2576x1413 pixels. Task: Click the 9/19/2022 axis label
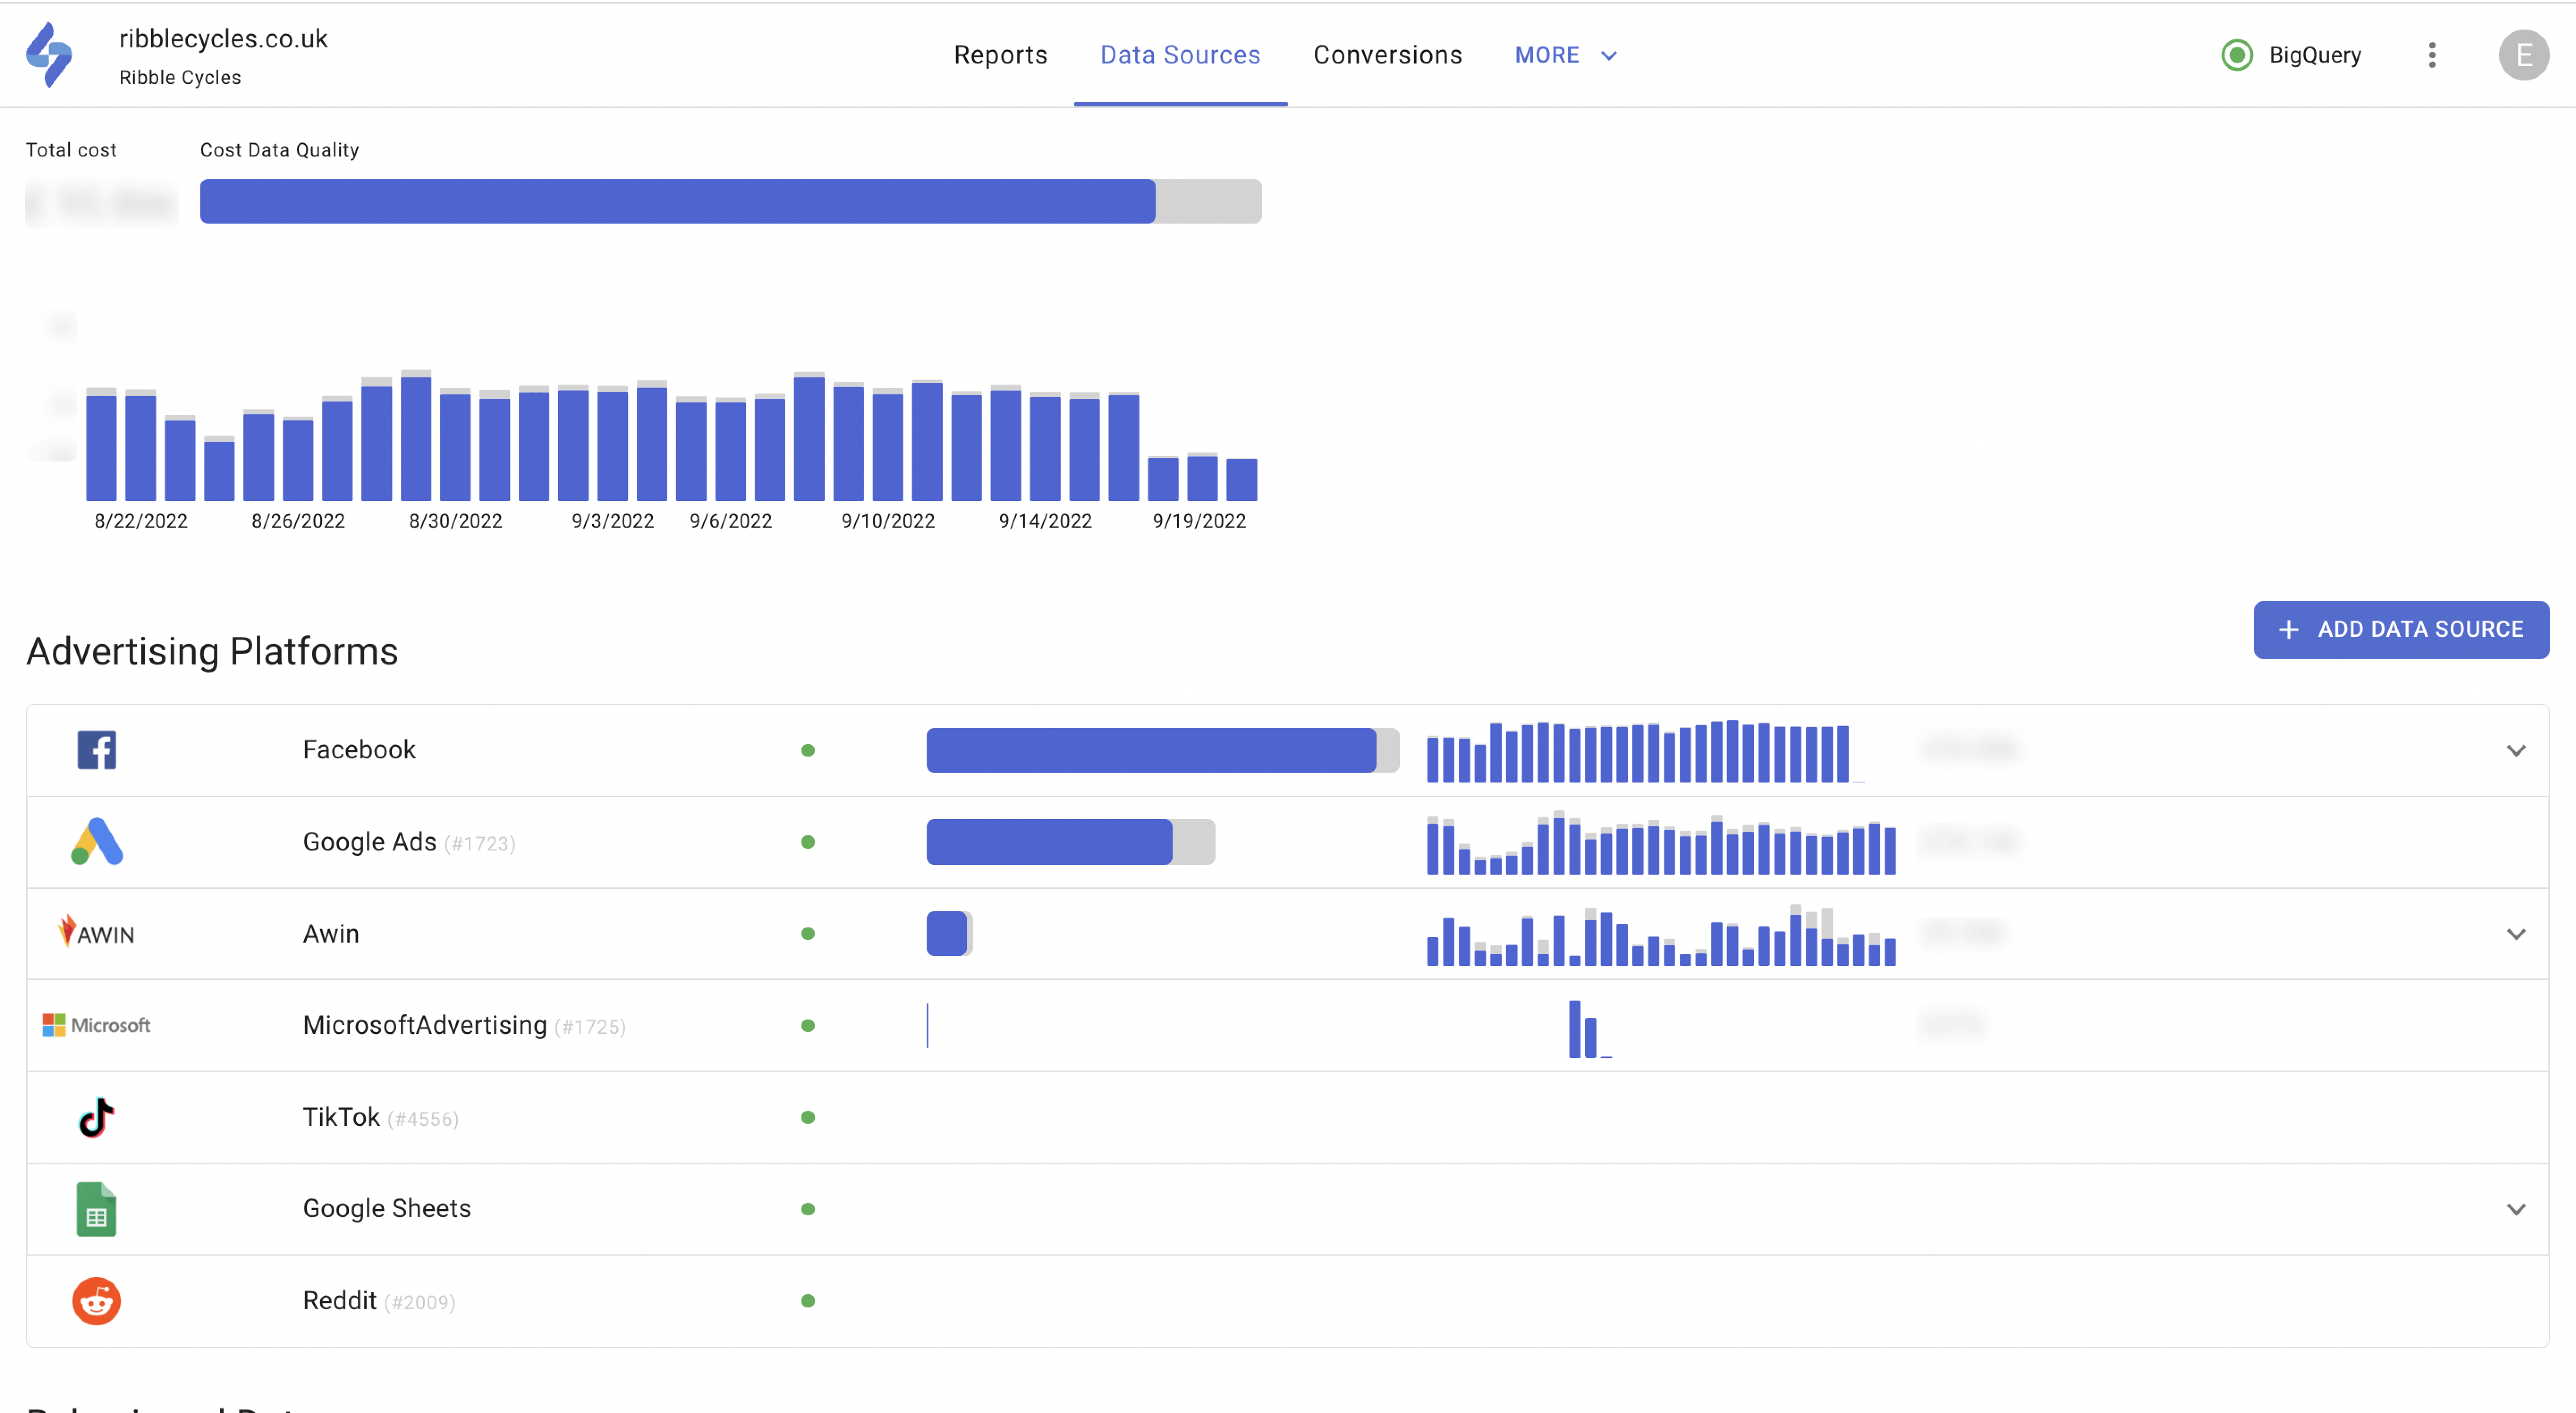point(1199,521)
